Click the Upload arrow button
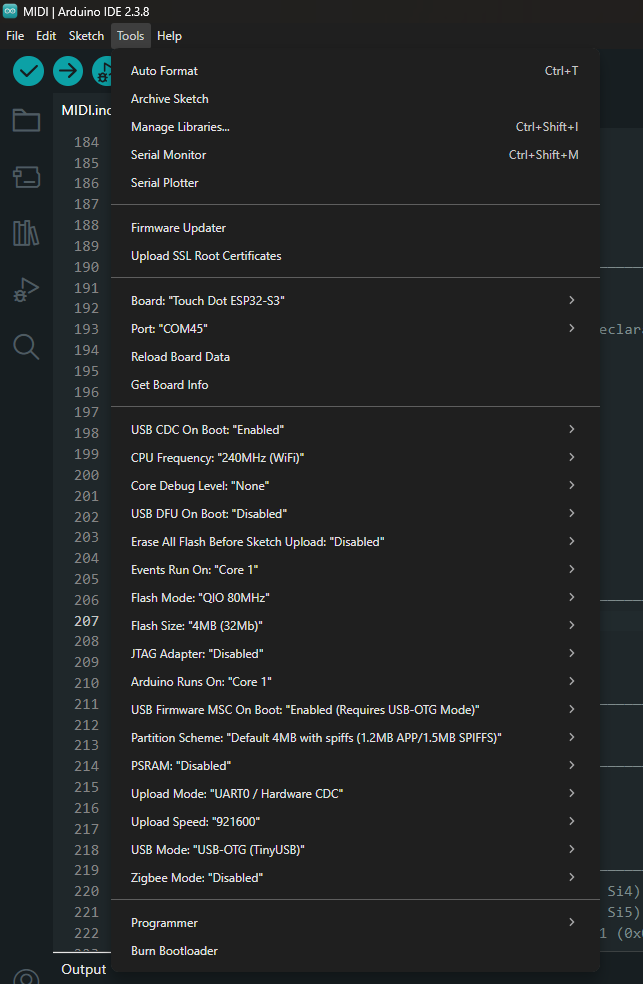643x984 pixels. click(68, 71)
